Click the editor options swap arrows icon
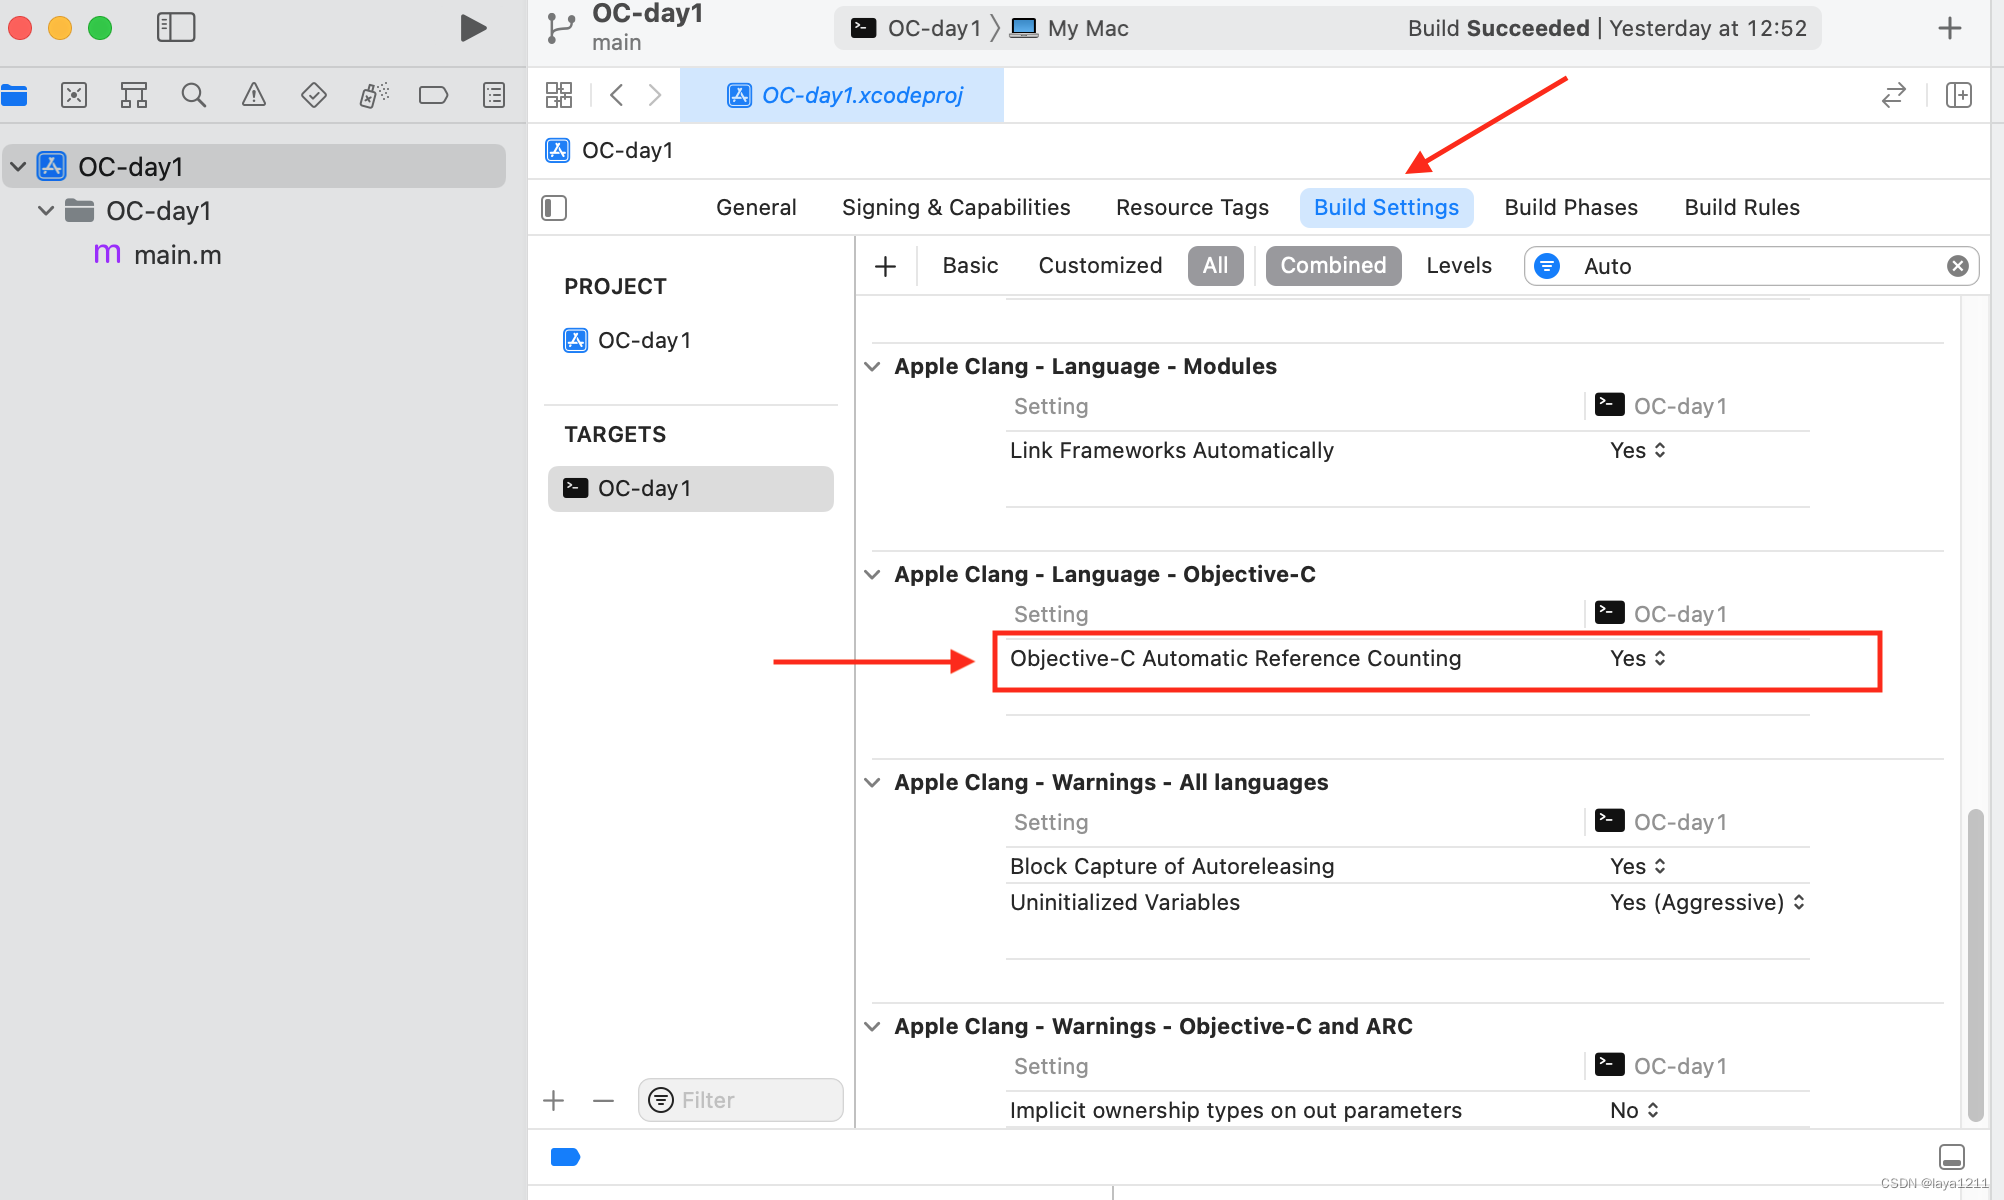The height and width of the screenshot is (1200, 2004). tap(1894, 95)
